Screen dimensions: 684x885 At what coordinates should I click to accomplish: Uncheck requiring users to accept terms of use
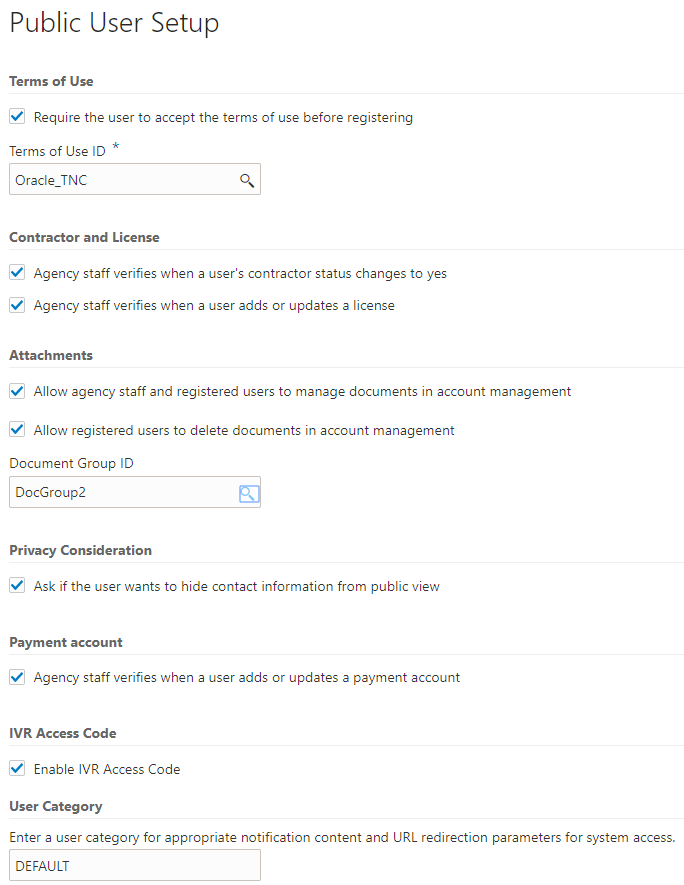pos(17,116)
